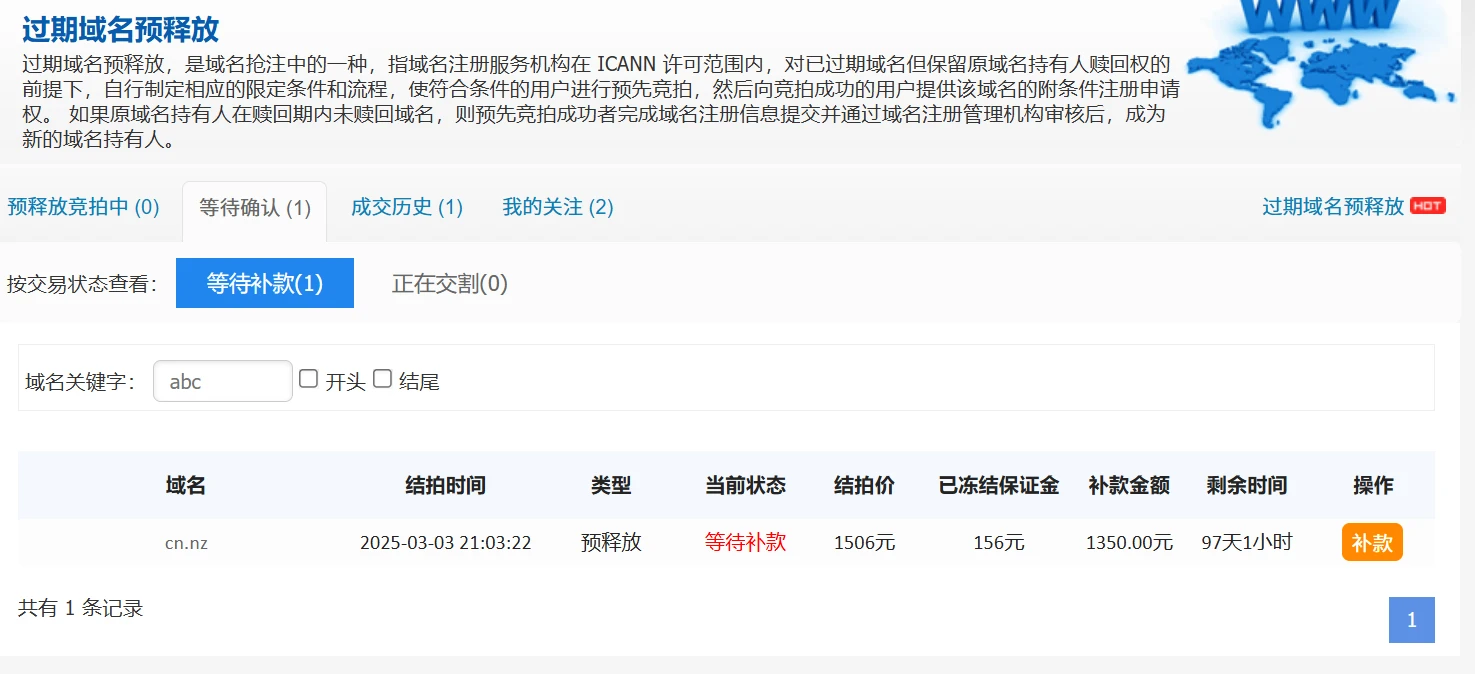Viewport: 1475px width, 674px height.
Task: Go to page 1 in pagination
Action: point(1411,620)
